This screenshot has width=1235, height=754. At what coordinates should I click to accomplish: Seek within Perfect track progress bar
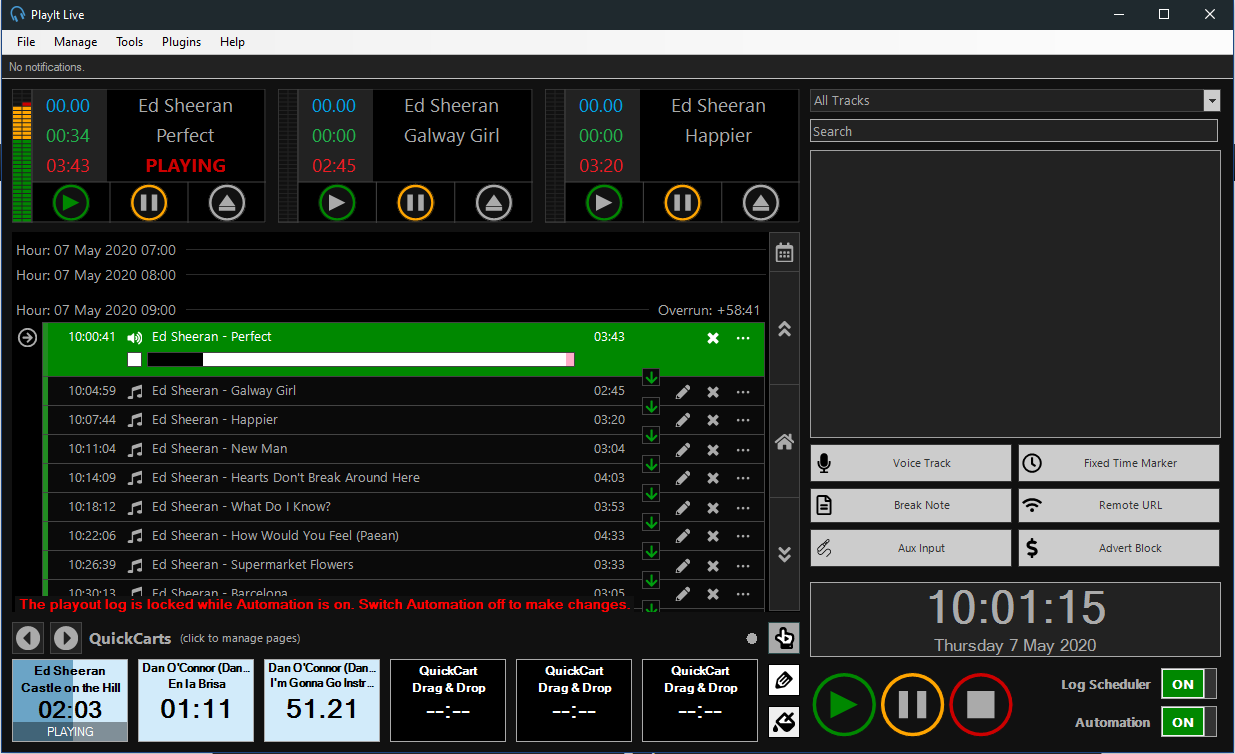361,360
